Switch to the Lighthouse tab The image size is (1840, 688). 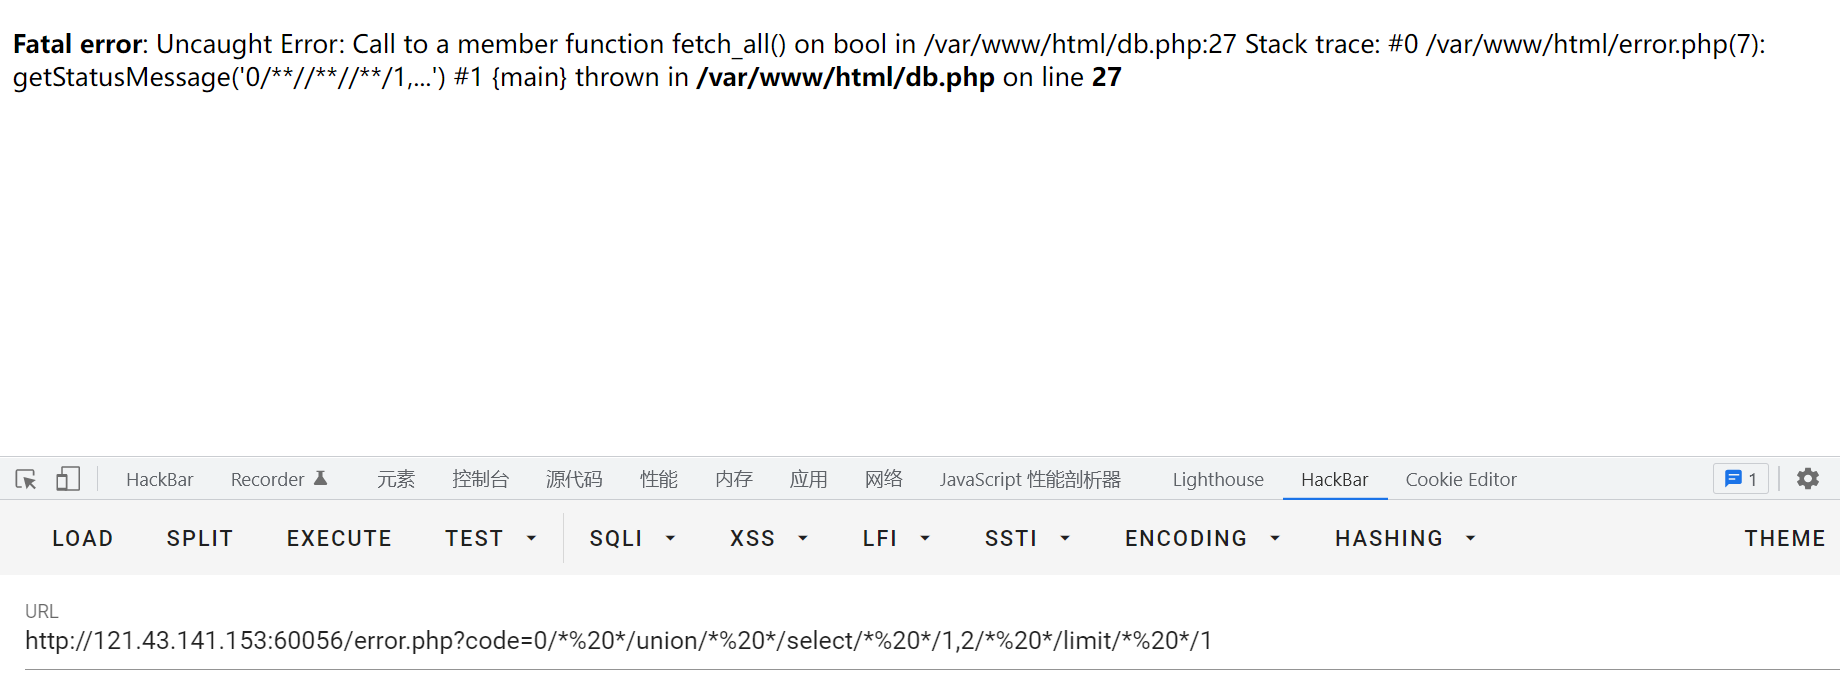(1218, 480)
